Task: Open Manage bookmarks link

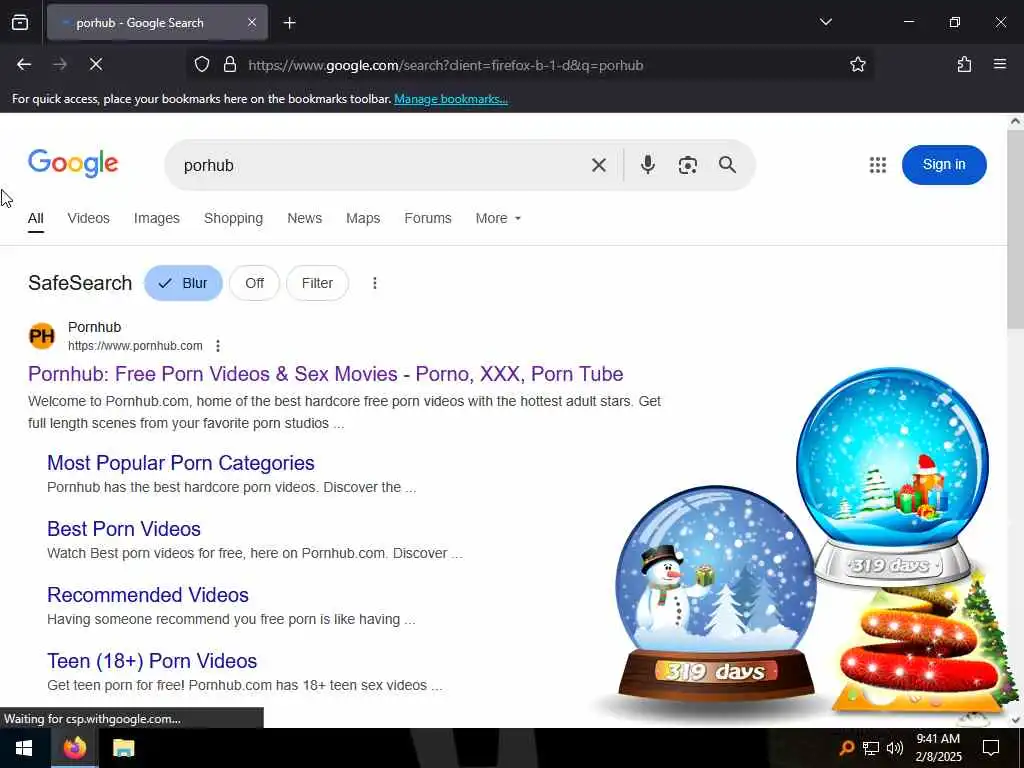Action: coord(451,99)
